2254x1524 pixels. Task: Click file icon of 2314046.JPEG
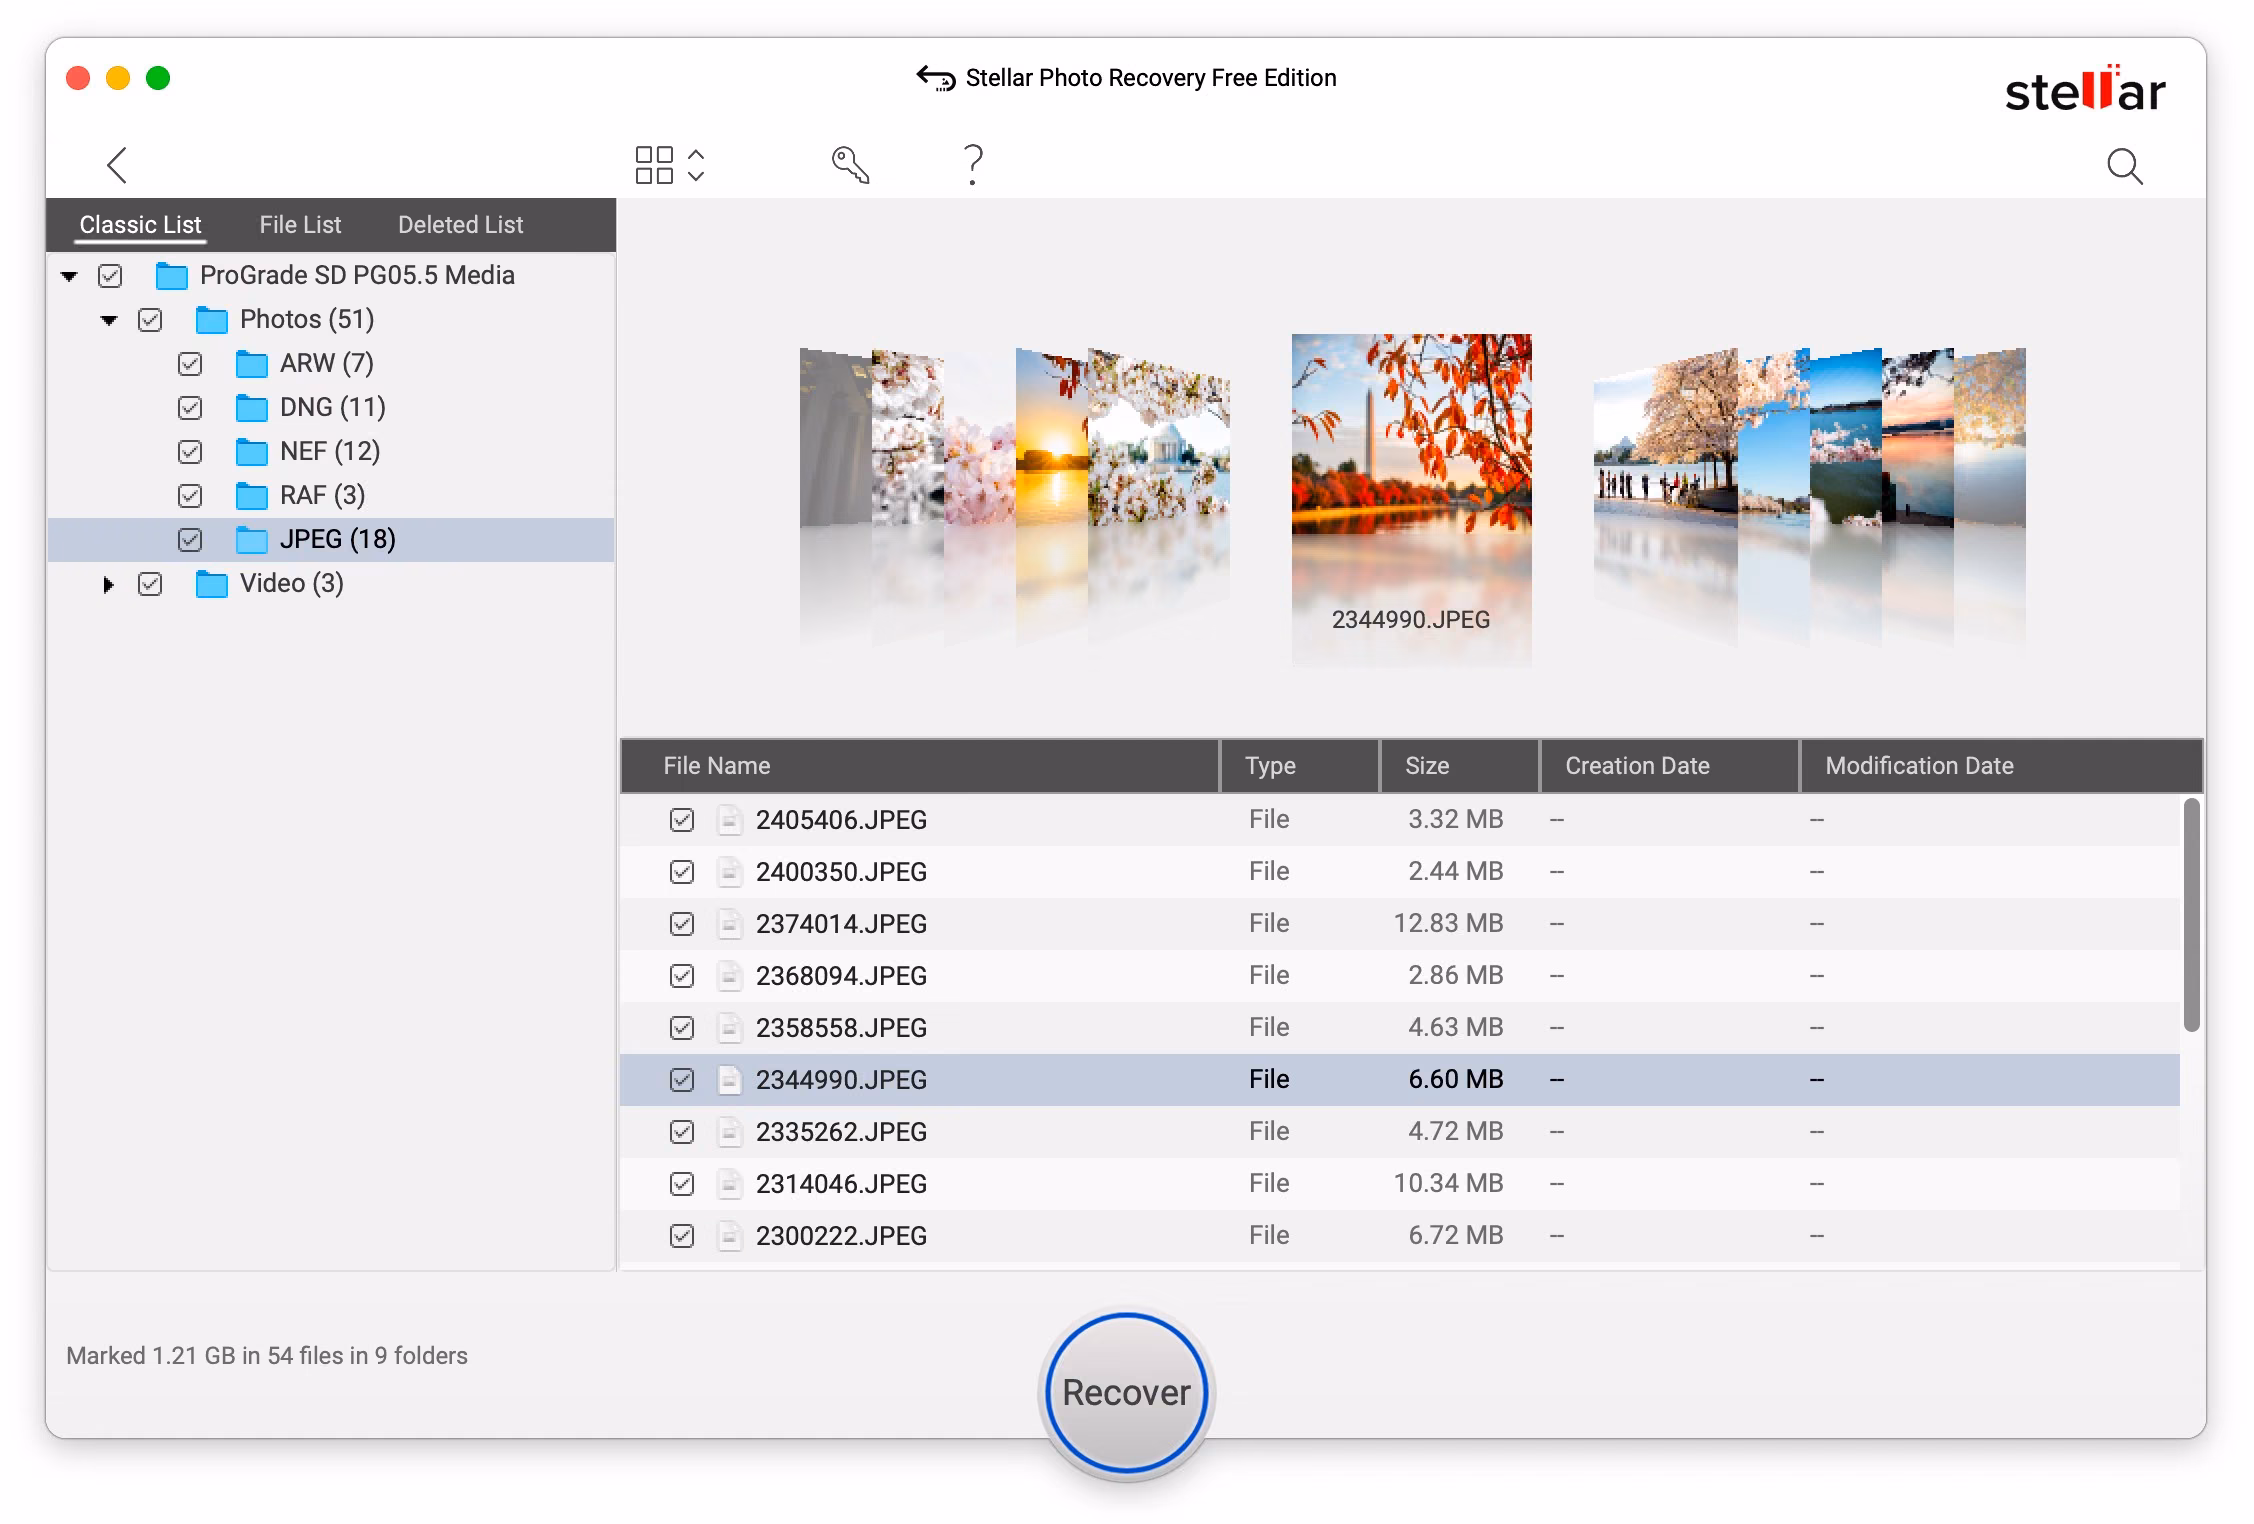click(730, 1184)
